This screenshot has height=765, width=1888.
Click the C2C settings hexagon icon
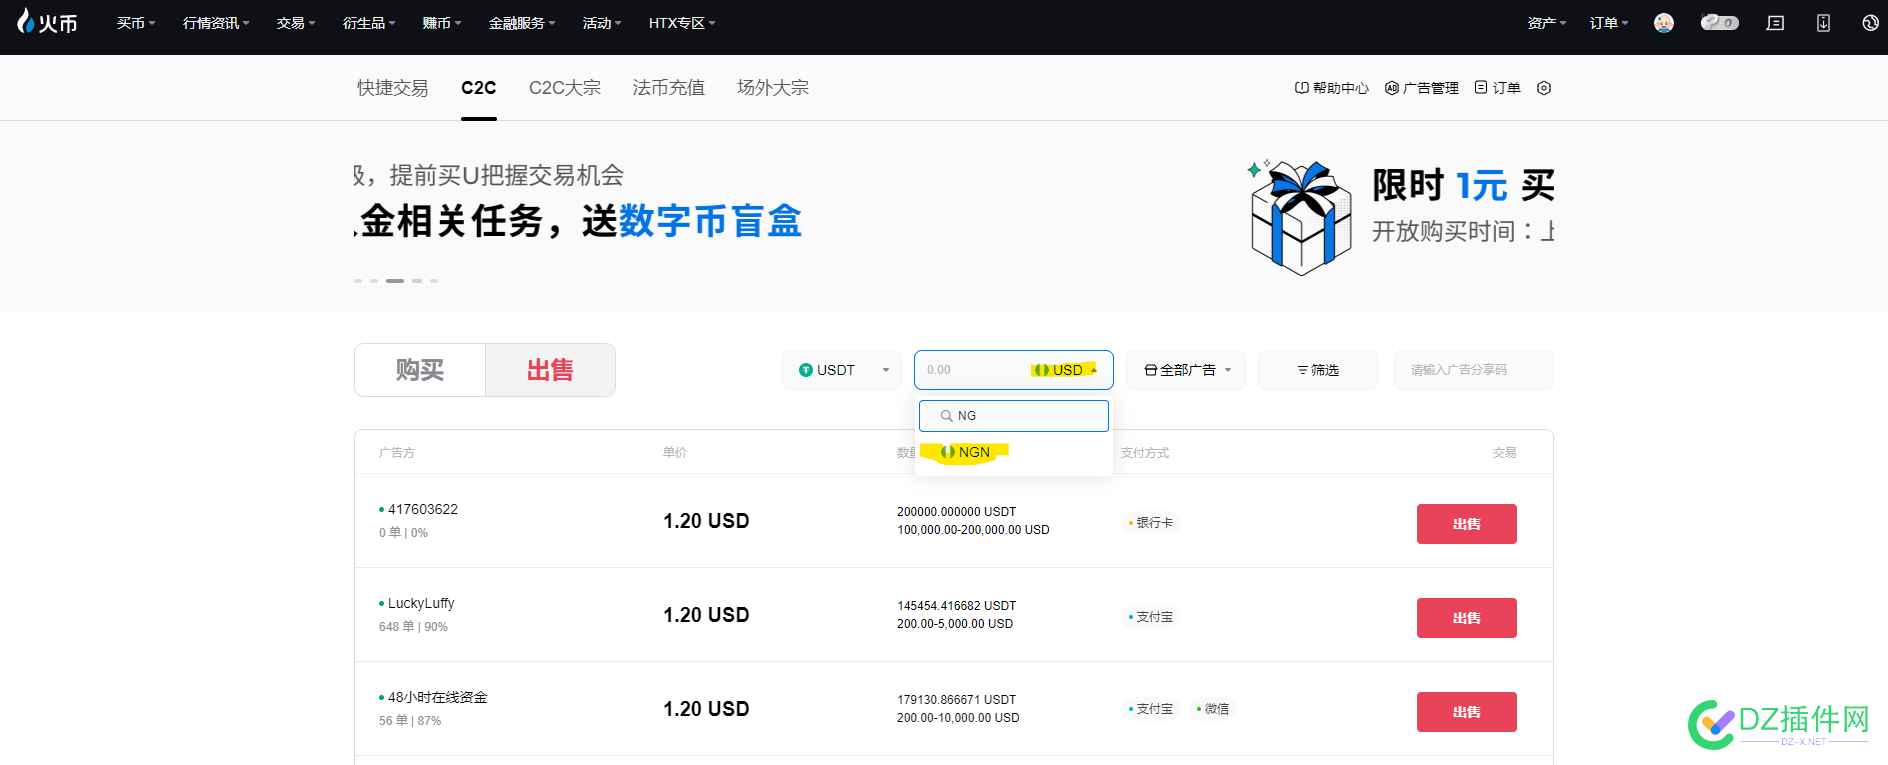tap(1544, 88)
